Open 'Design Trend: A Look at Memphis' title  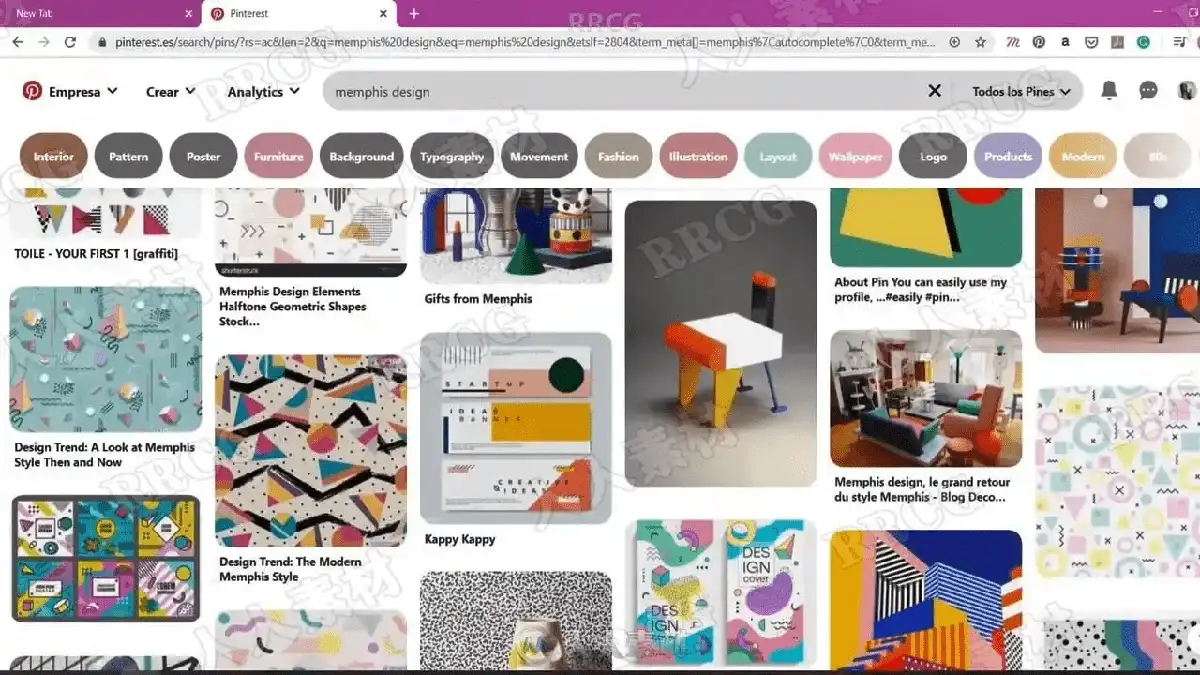point(105,455)
